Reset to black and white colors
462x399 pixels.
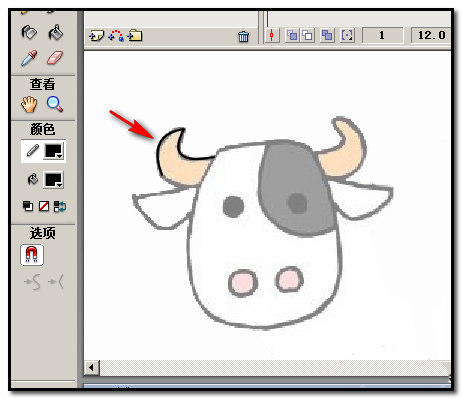coord(28,206)
